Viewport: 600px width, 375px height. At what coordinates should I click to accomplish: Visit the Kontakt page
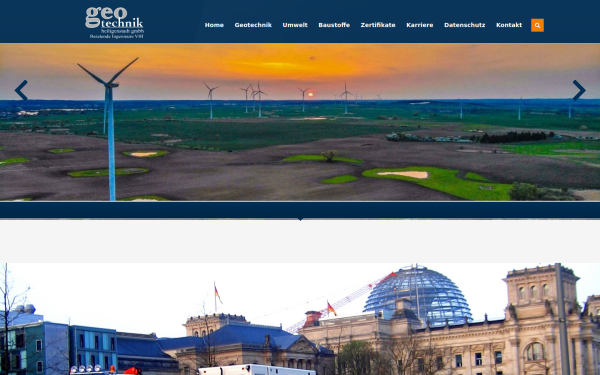[x=509, y=25]
